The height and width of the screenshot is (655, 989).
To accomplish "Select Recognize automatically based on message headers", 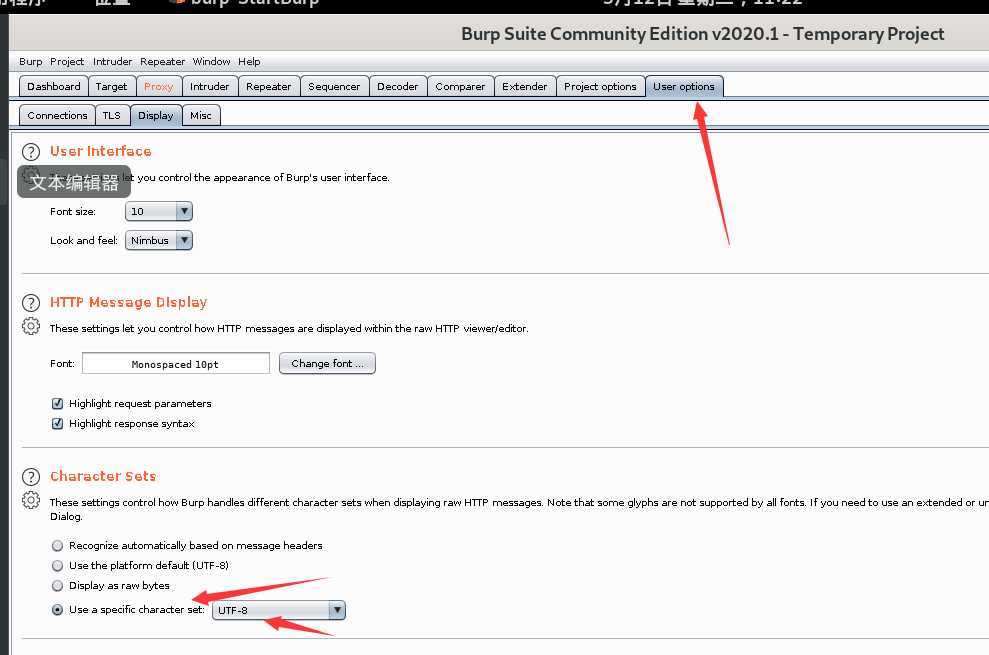I will pos(57,545).
